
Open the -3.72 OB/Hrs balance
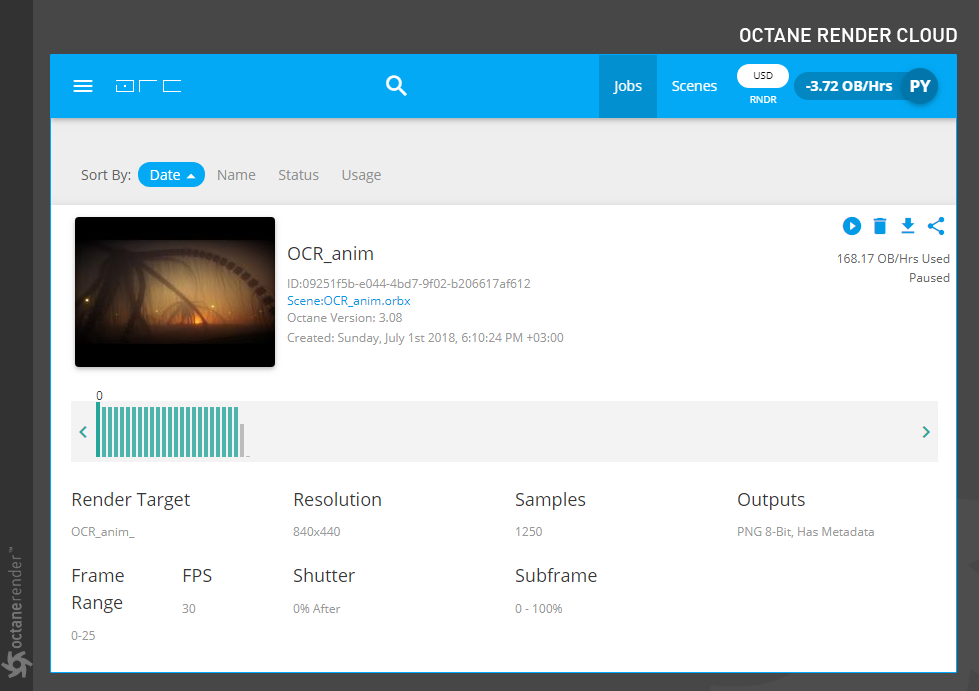click(849, 86)
